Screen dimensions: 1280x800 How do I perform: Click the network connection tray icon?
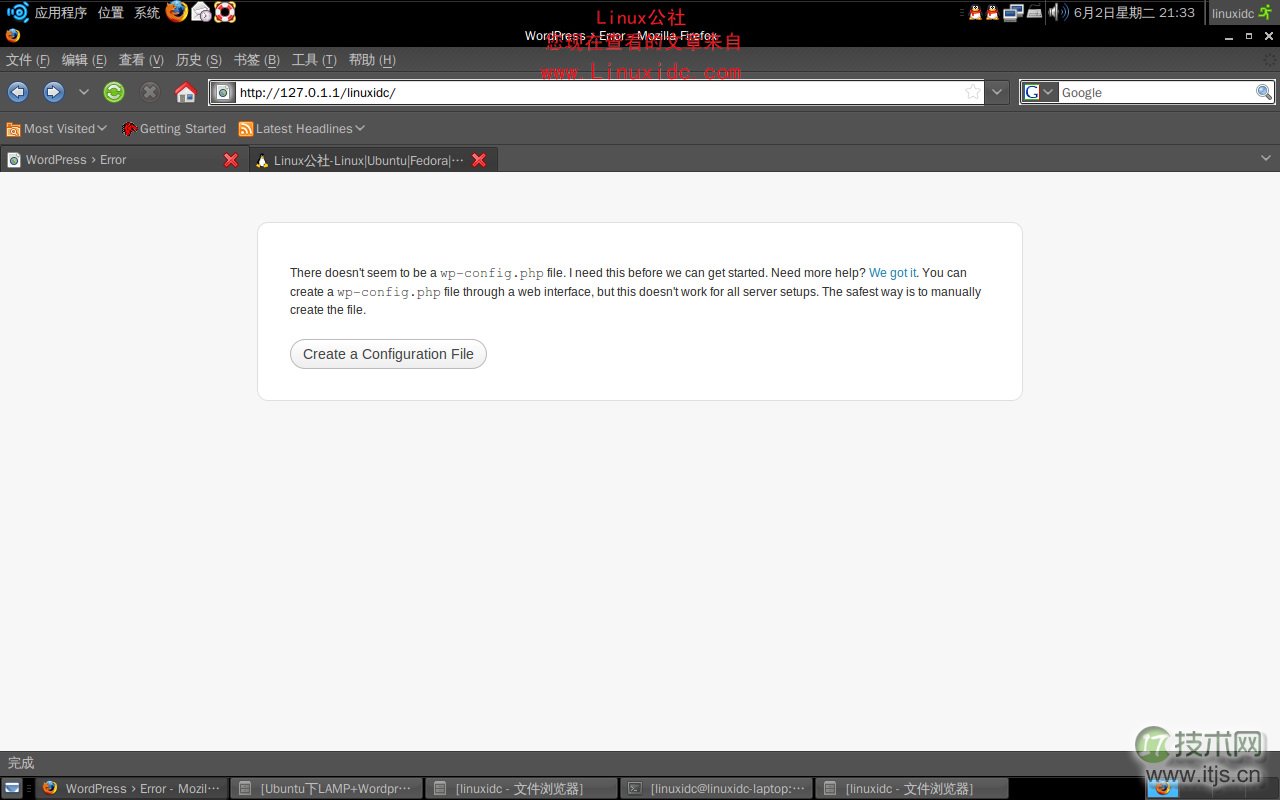tap(1013, 13)
